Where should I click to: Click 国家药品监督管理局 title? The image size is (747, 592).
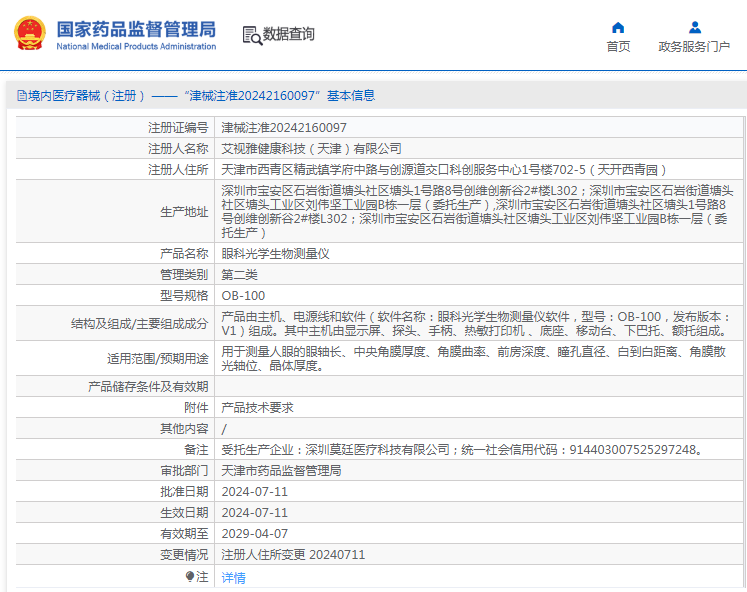tap(136, 29)
